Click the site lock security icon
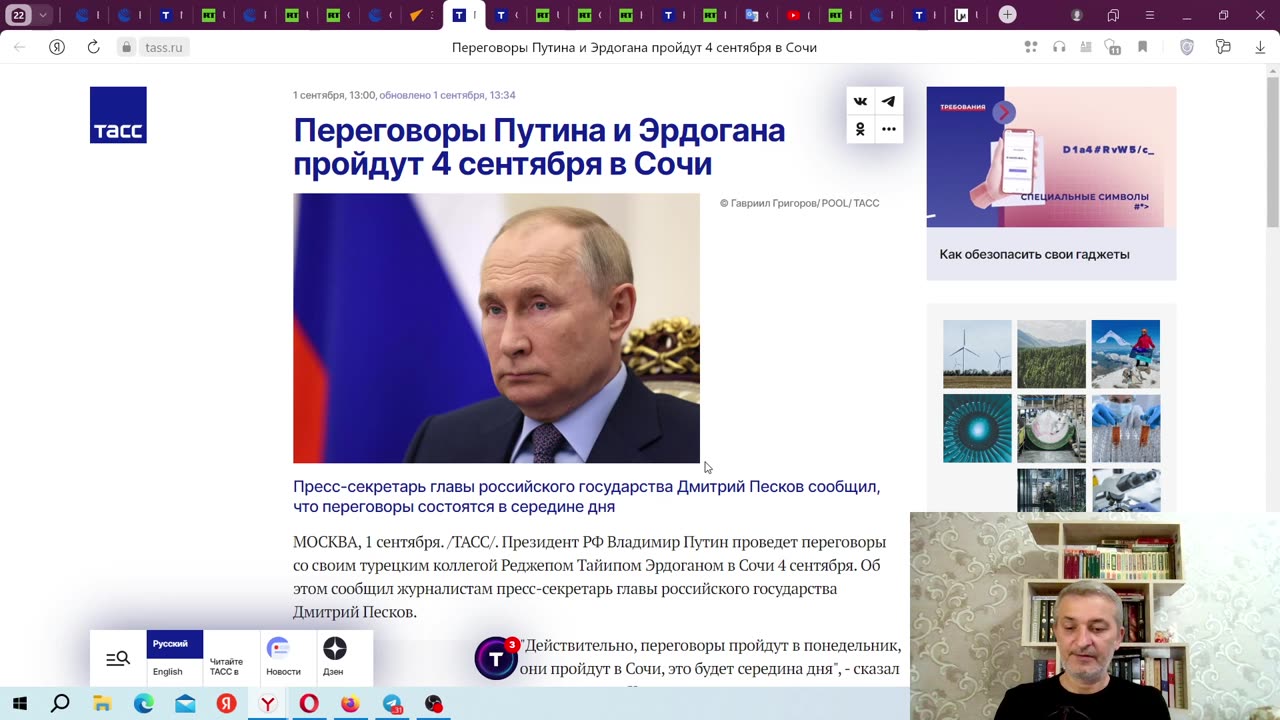The height and width of the screenshot is (720, 1280). (x=126, y=47)
